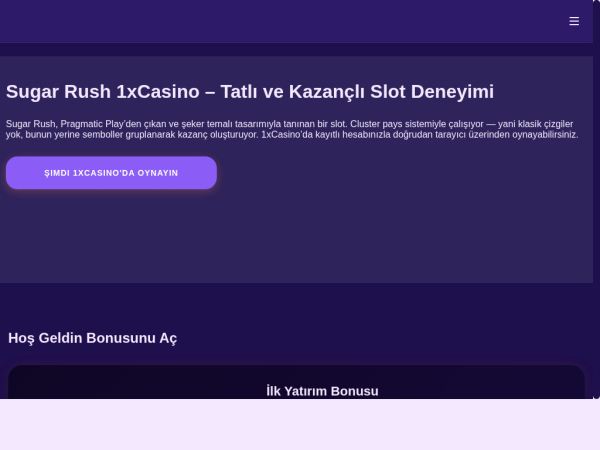Click the İlk Yatırım Bonusu card title
The width and height of the screenshot is (600, 450).
[322, 391]
